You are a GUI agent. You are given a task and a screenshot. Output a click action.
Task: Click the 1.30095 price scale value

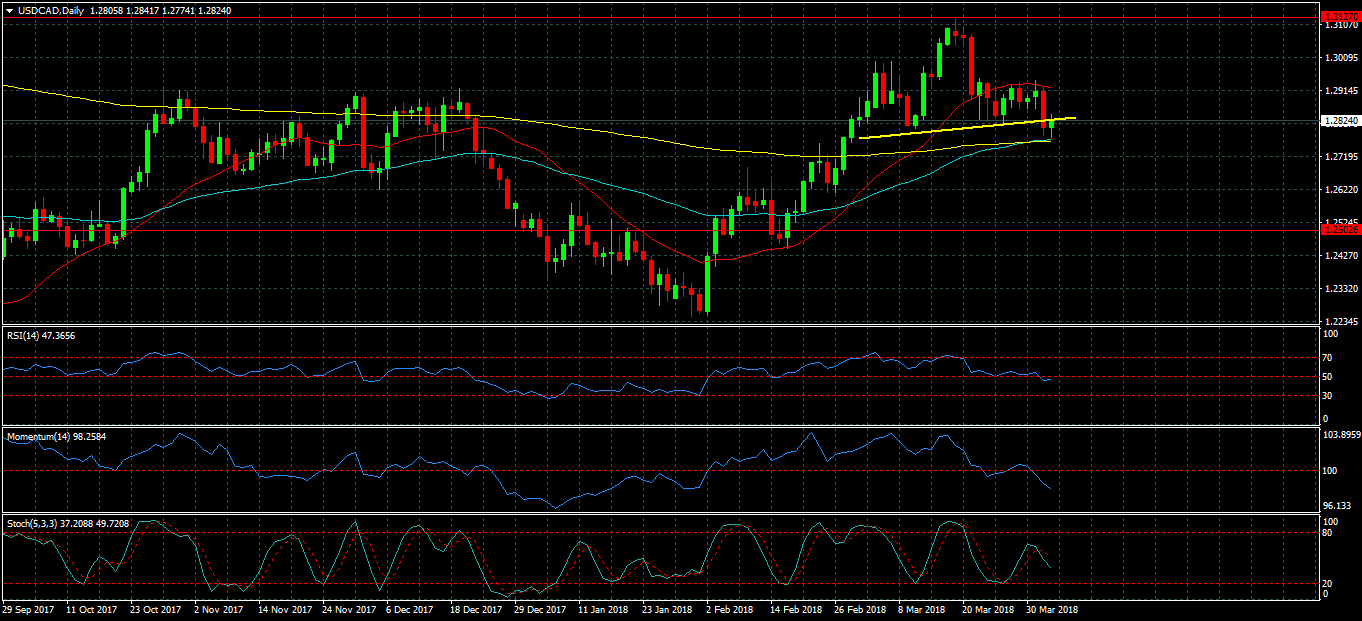click(x=1339, y=58)
